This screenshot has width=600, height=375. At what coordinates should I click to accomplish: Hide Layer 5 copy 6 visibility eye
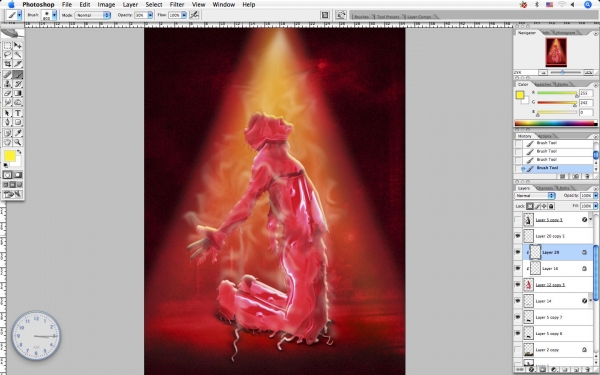pyautogui.click(x=518, y=333)
